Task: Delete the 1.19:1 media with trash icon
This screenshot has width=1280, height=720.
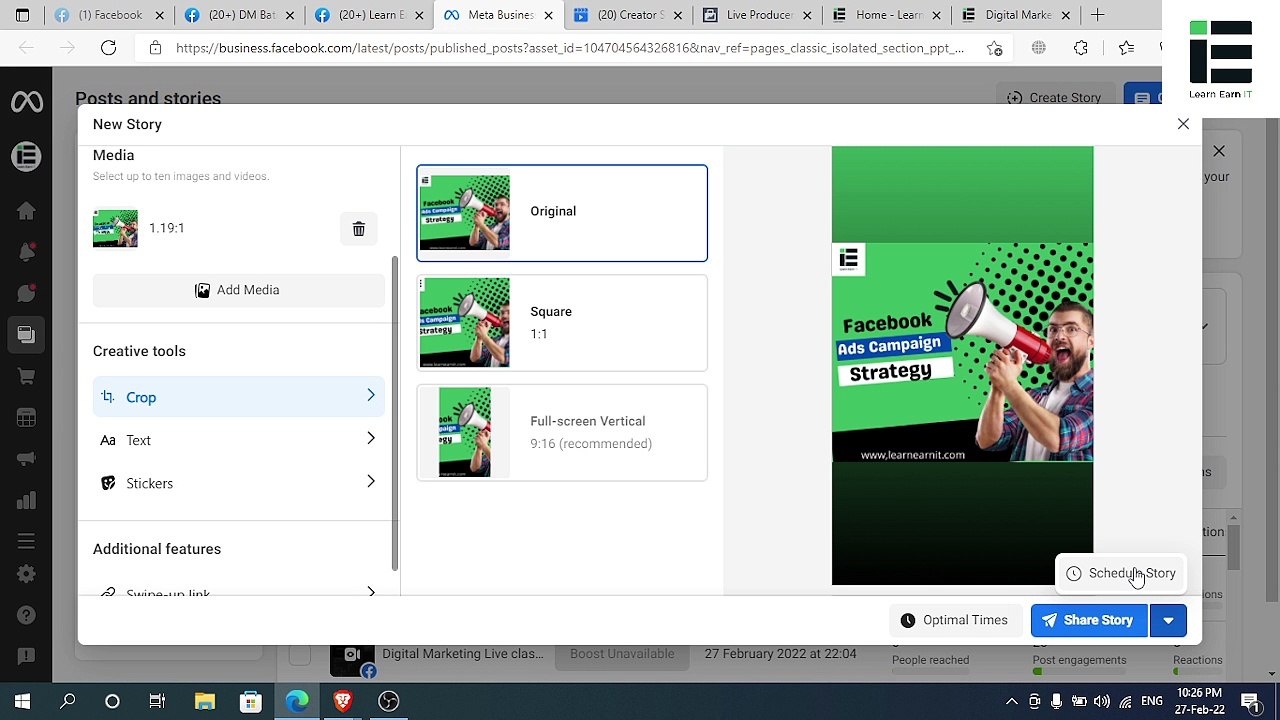Action: 359,229
